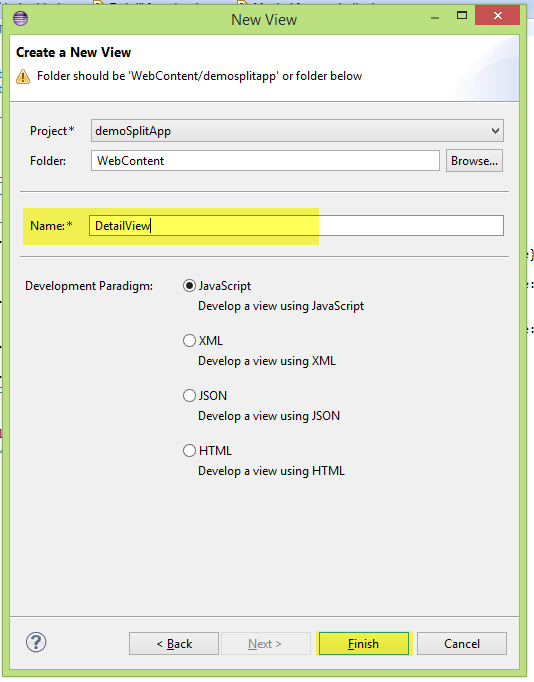The height and width of the screenshot is (682, 534).
Task: Select the XML radio button
Action: pos(189,341)
